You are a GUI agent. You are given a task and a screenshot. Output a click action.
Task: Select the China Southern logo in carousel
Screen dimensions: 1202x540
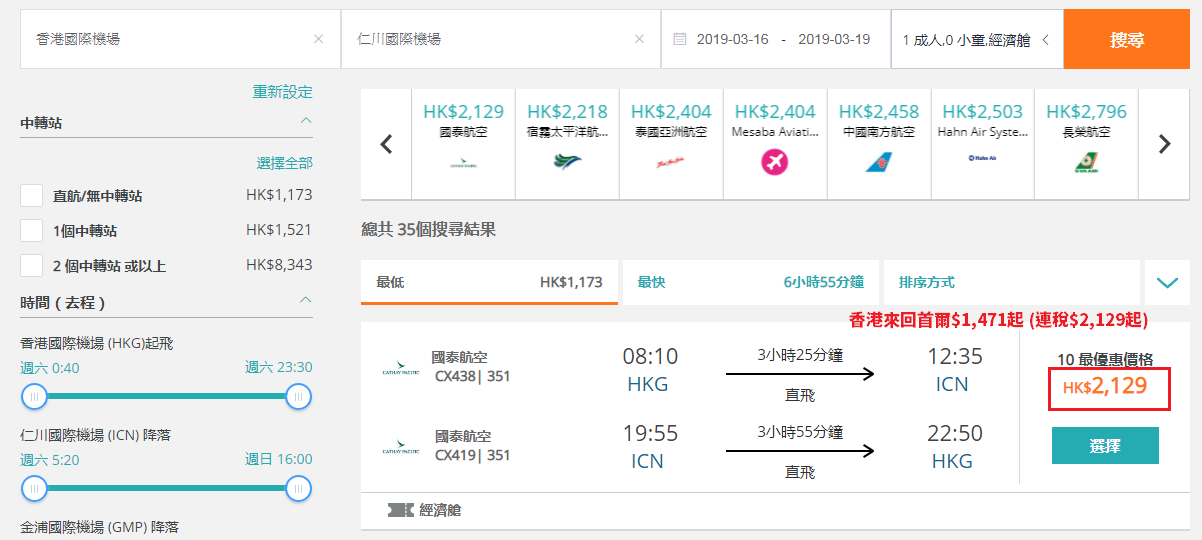pyautogui.click(x=879, y=161)
